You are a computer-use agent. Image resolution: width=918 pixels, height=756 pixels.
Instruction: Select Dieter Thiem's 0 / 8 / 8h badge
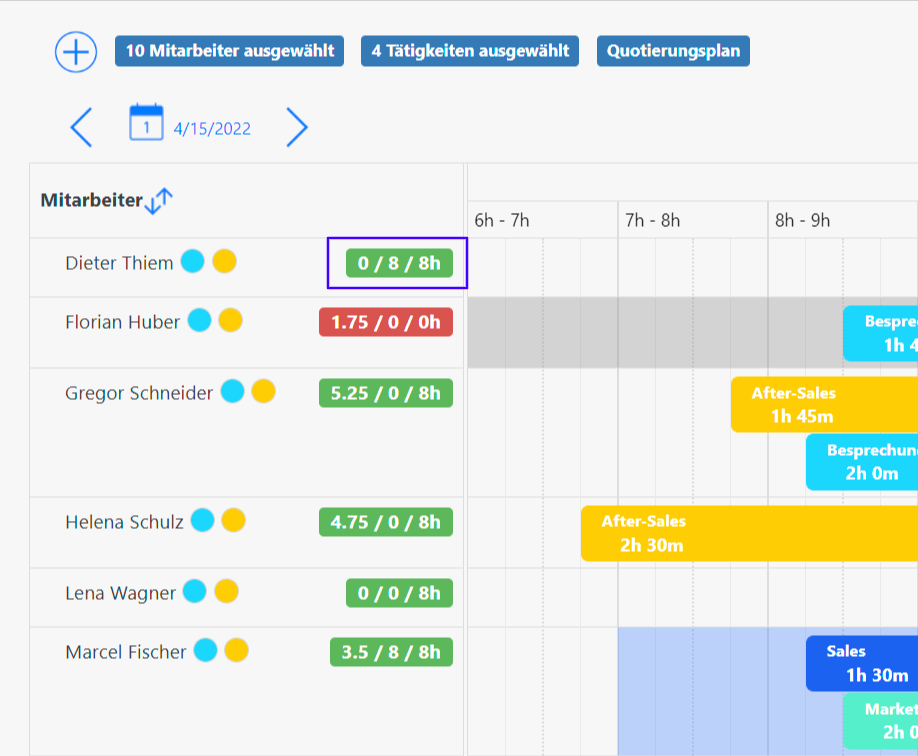tap(399, 264)
